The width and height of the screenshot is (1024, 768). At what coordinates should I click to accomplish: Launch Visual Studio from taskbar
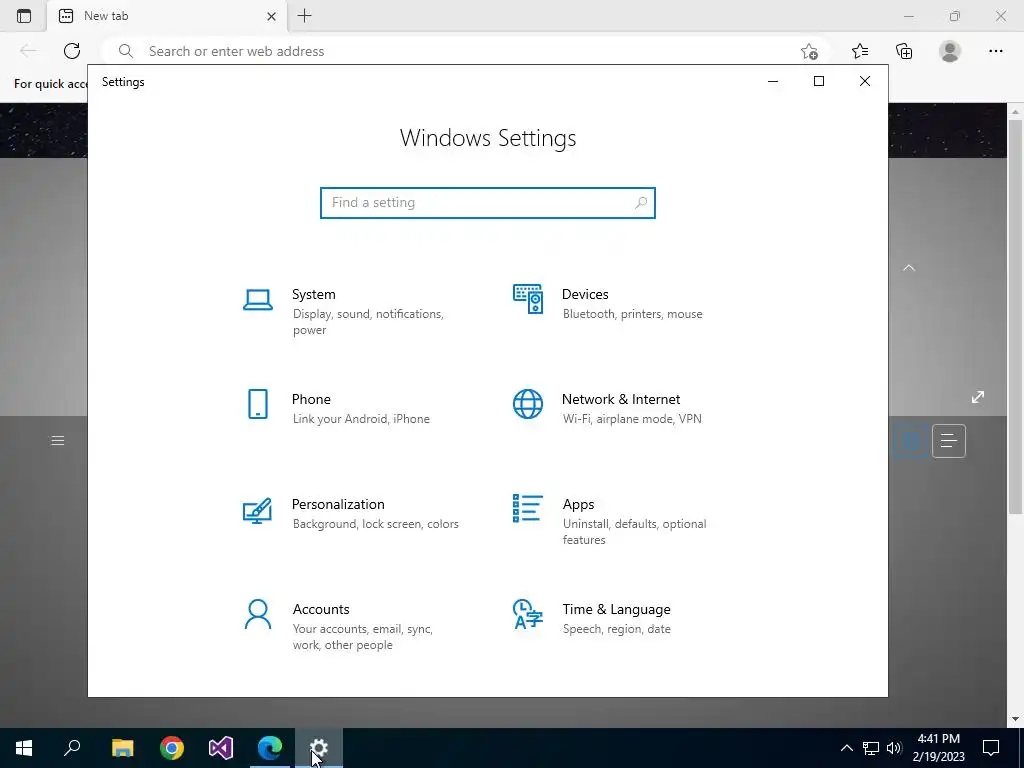[221, 748]
